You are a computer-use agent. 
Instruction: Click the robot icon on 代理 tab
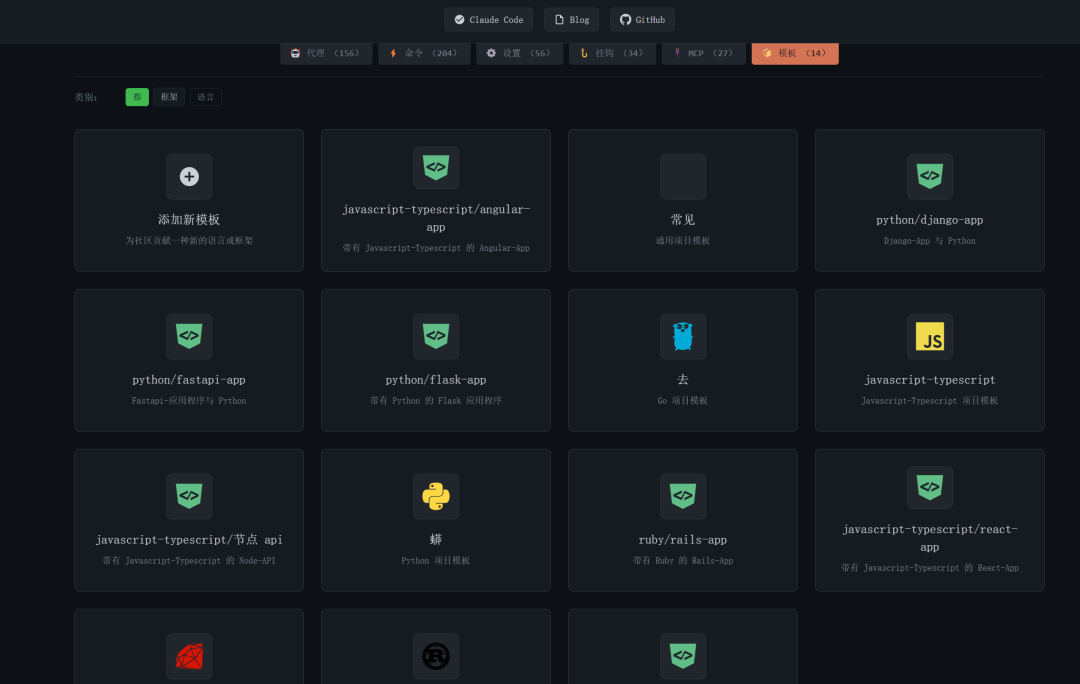point(295,53)
